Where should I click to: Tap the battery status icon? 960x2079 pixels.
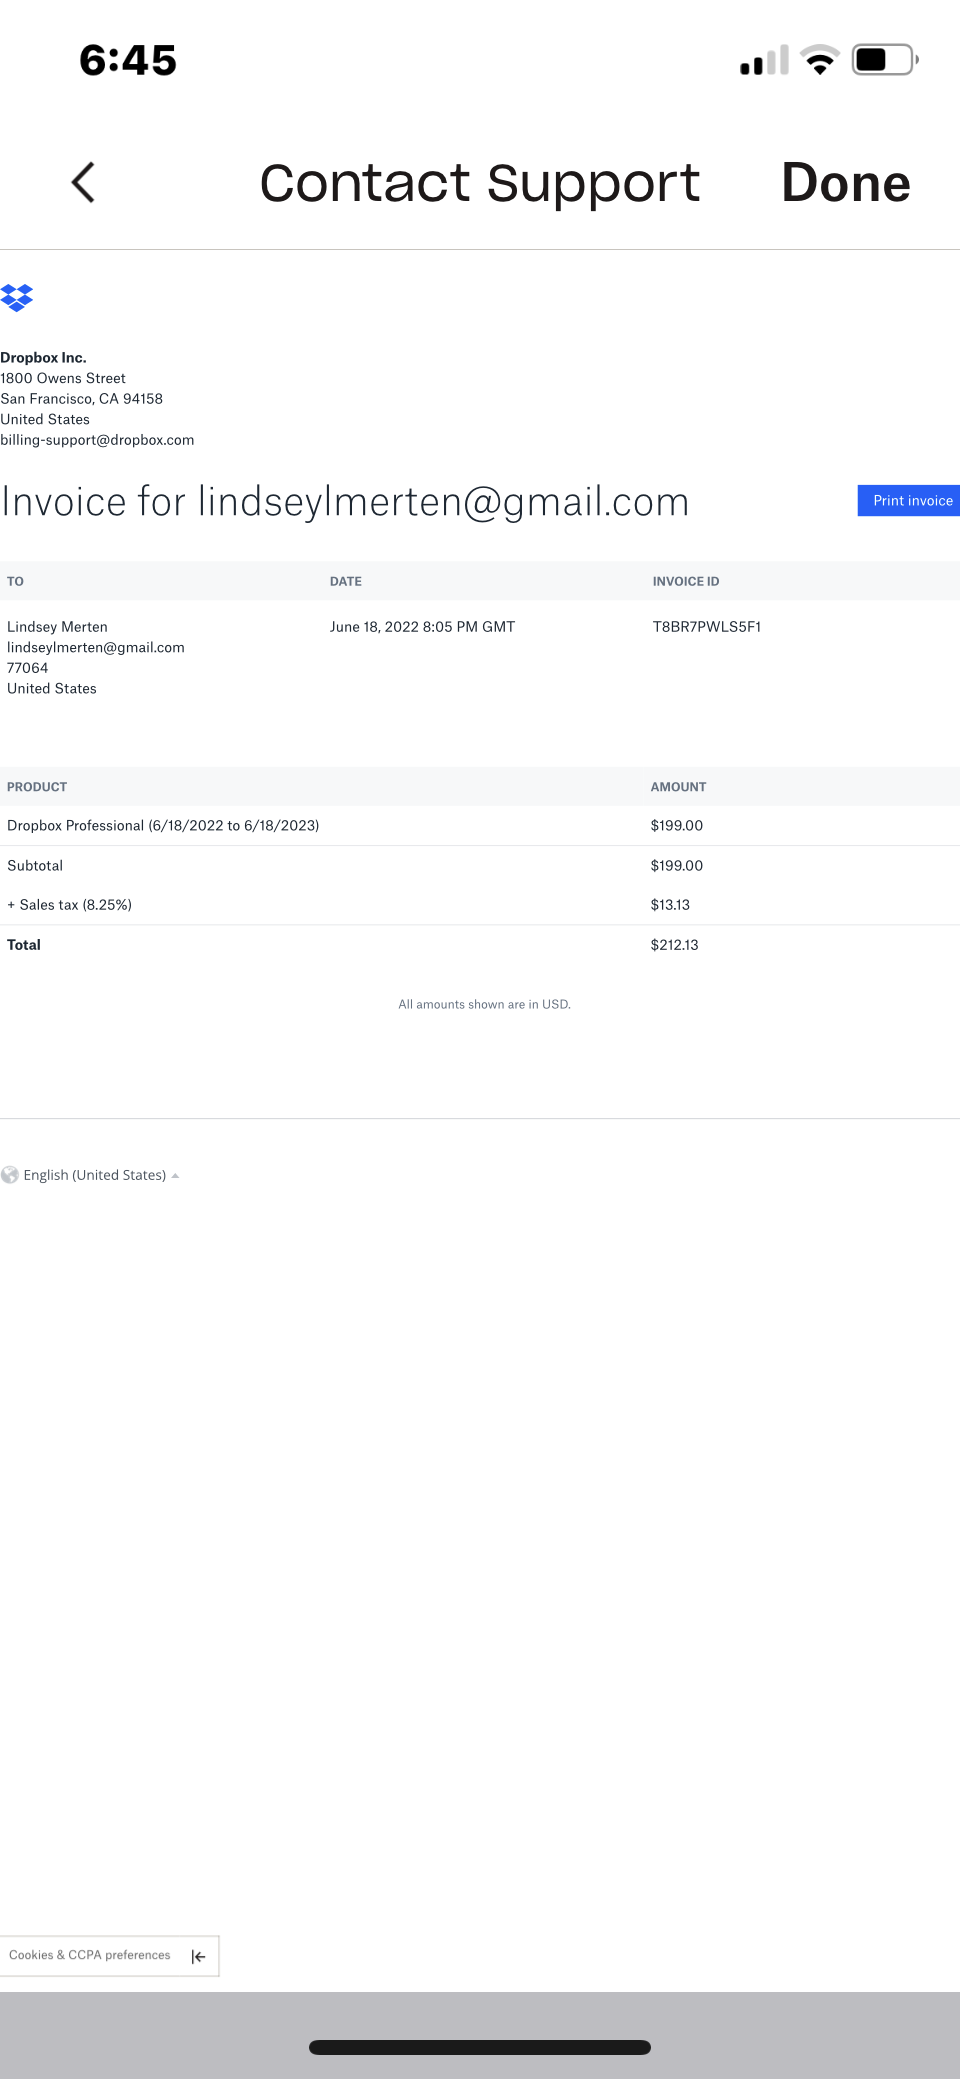(x=885, y=60)
